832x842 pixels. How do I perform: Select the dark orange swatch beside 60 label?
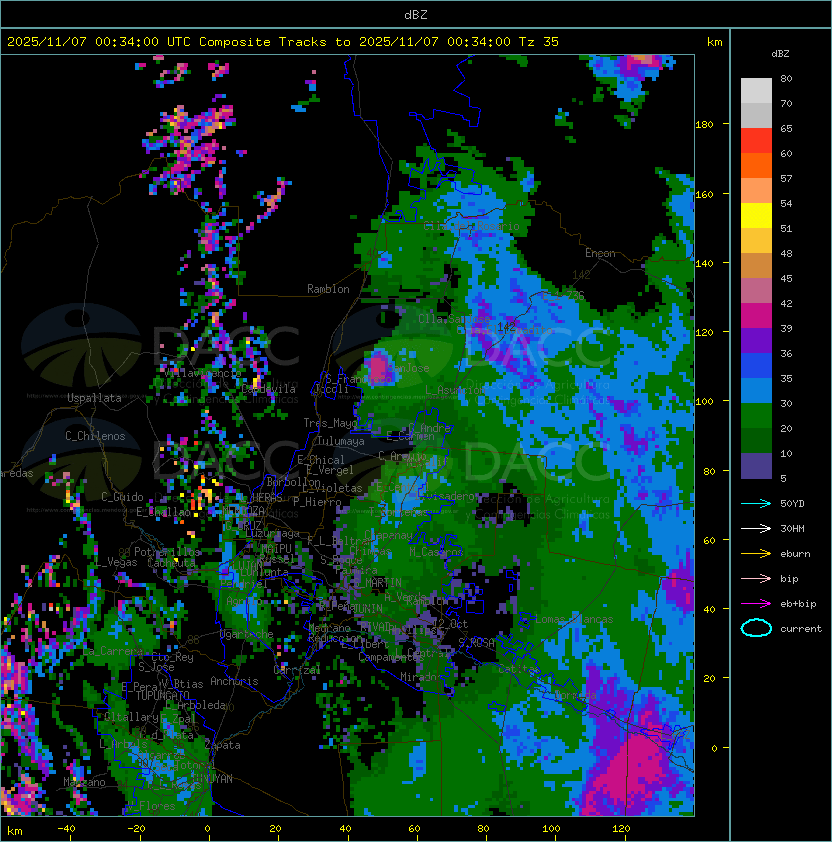(756, 166)
